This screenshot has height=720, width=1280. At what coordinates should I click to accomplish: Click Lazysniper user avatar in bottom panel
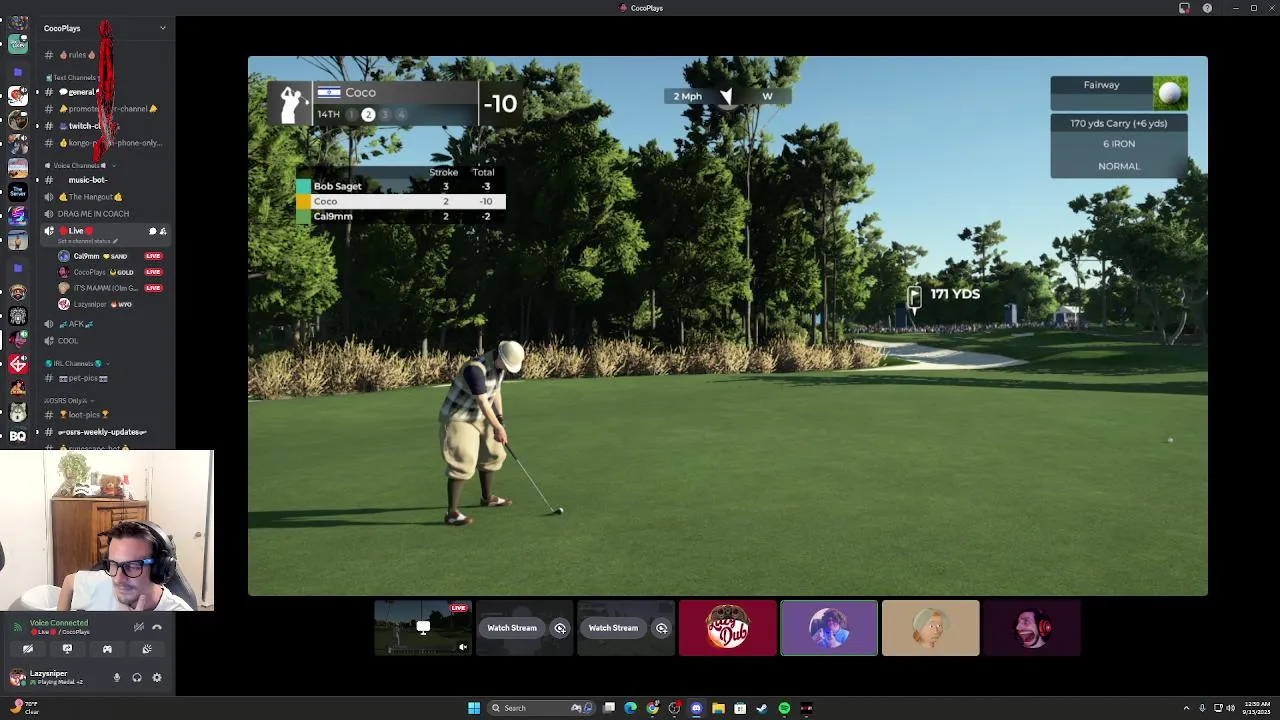(17, 678)
